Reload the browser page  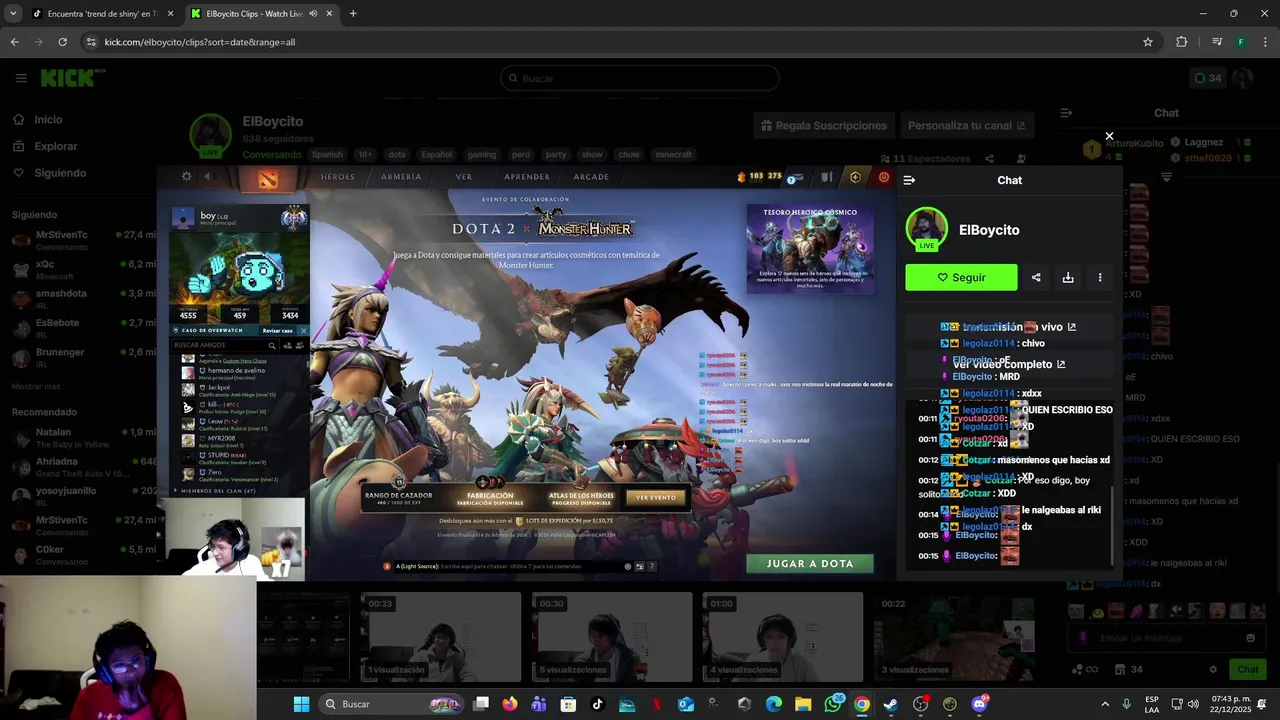pyautogui.click(x=62, y=42)
